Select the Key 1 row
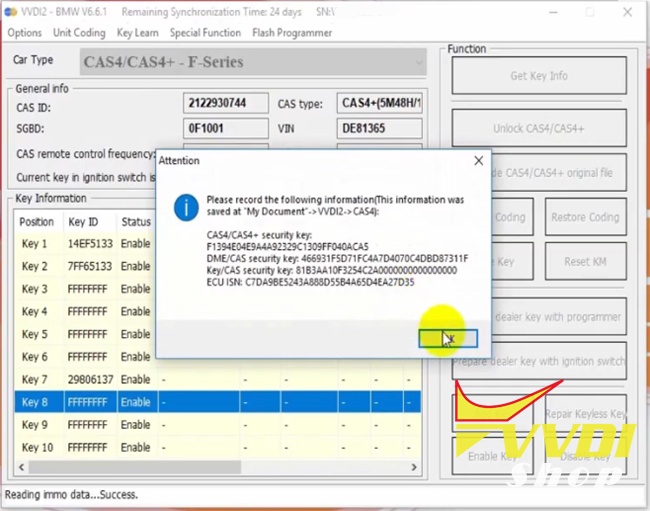 pyautogui.click(x=86, y=244)
